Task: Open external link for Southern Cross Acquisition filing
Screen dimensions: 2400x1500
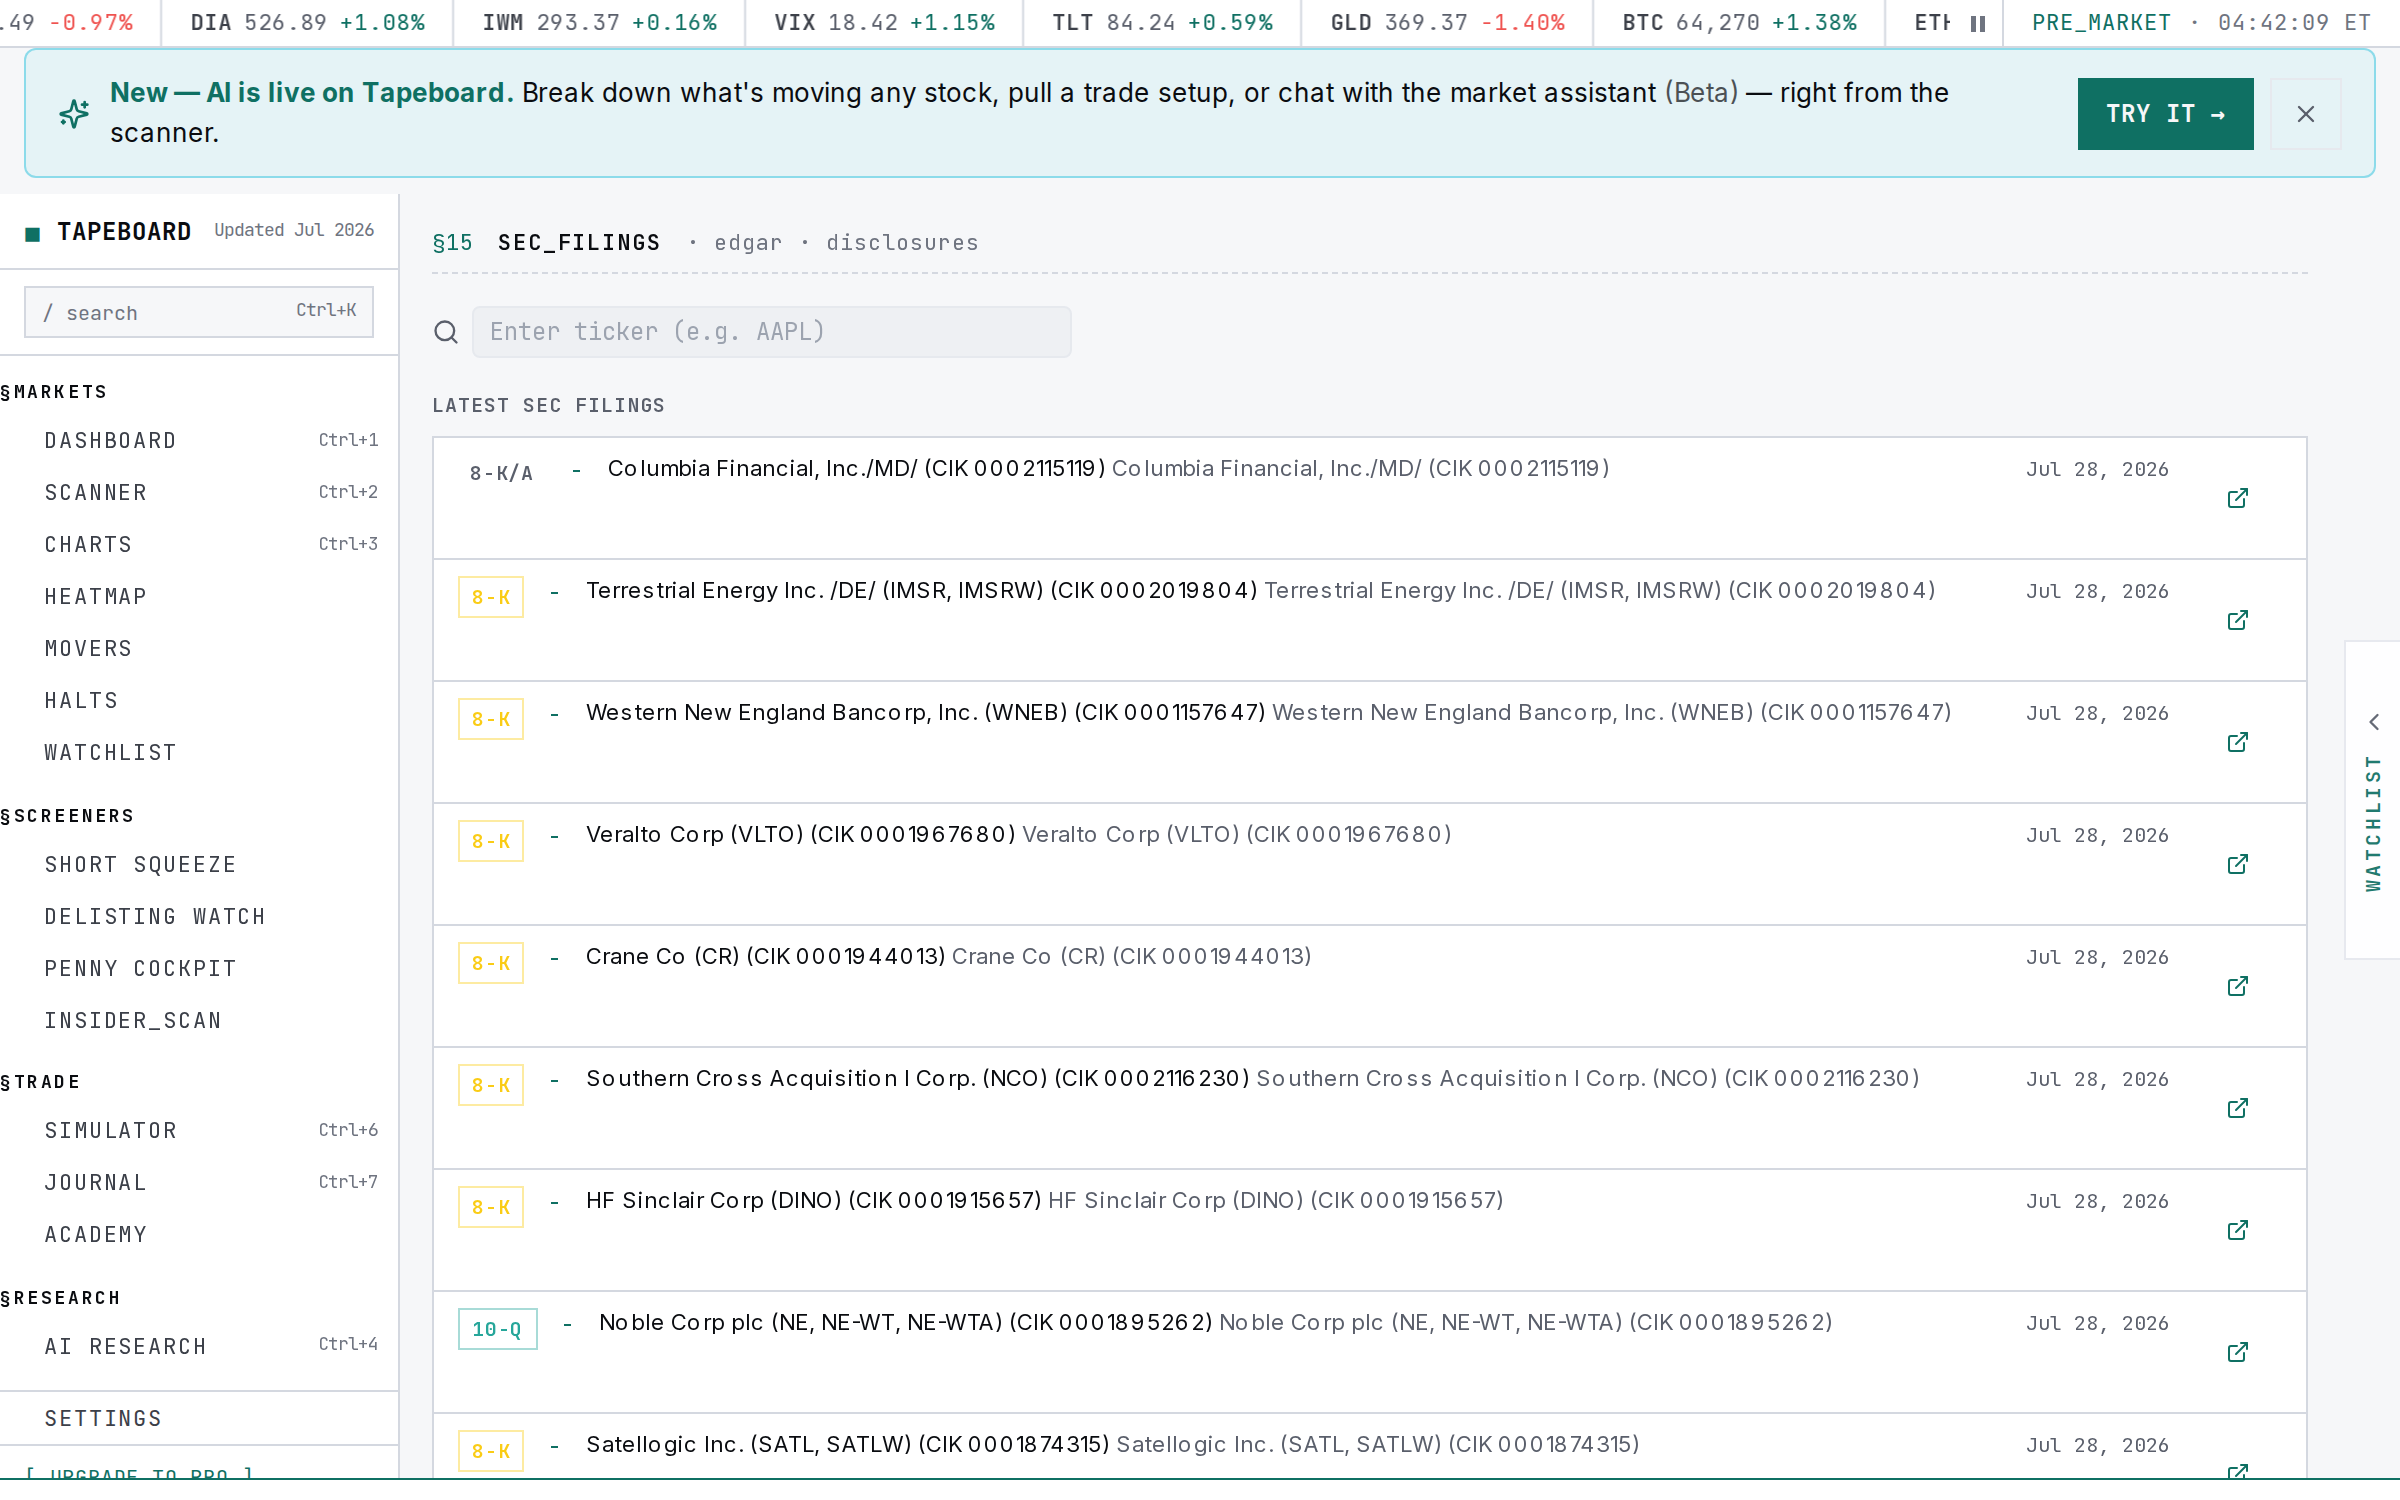Action: [2238, 1108]
